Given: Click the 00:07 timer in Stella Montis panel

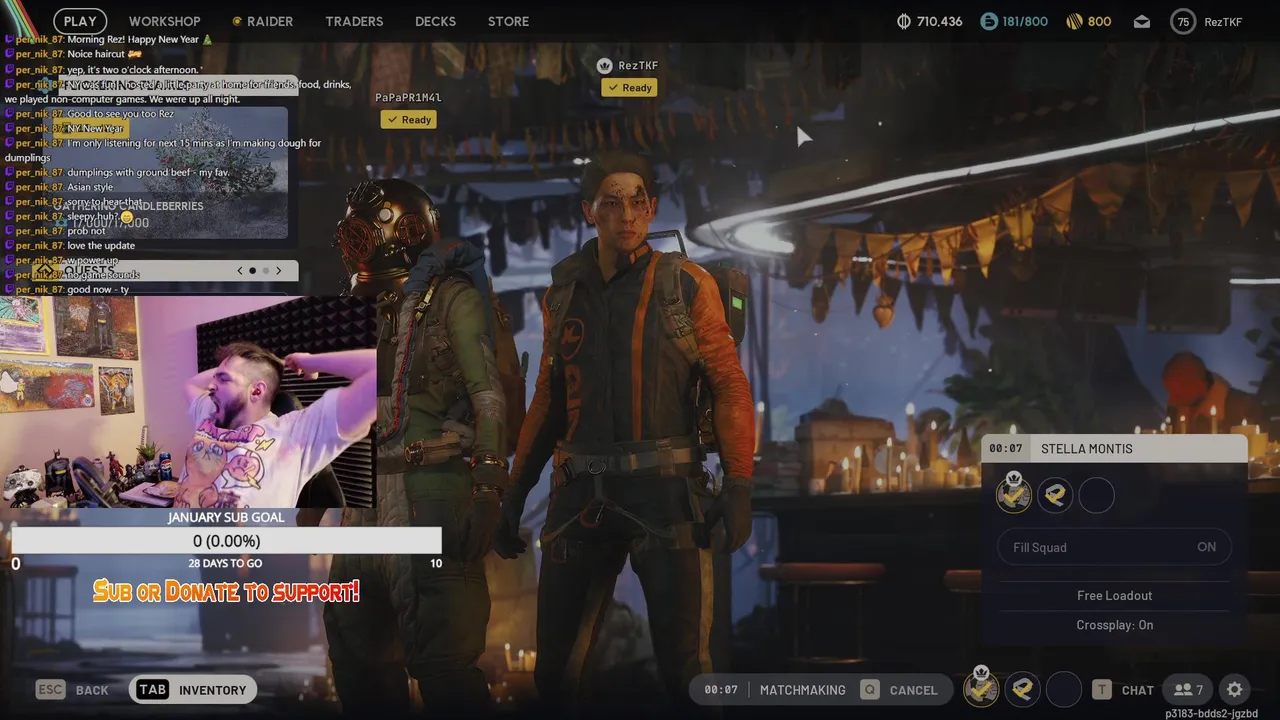Looking at the screenshot, I should (1005, 448).
